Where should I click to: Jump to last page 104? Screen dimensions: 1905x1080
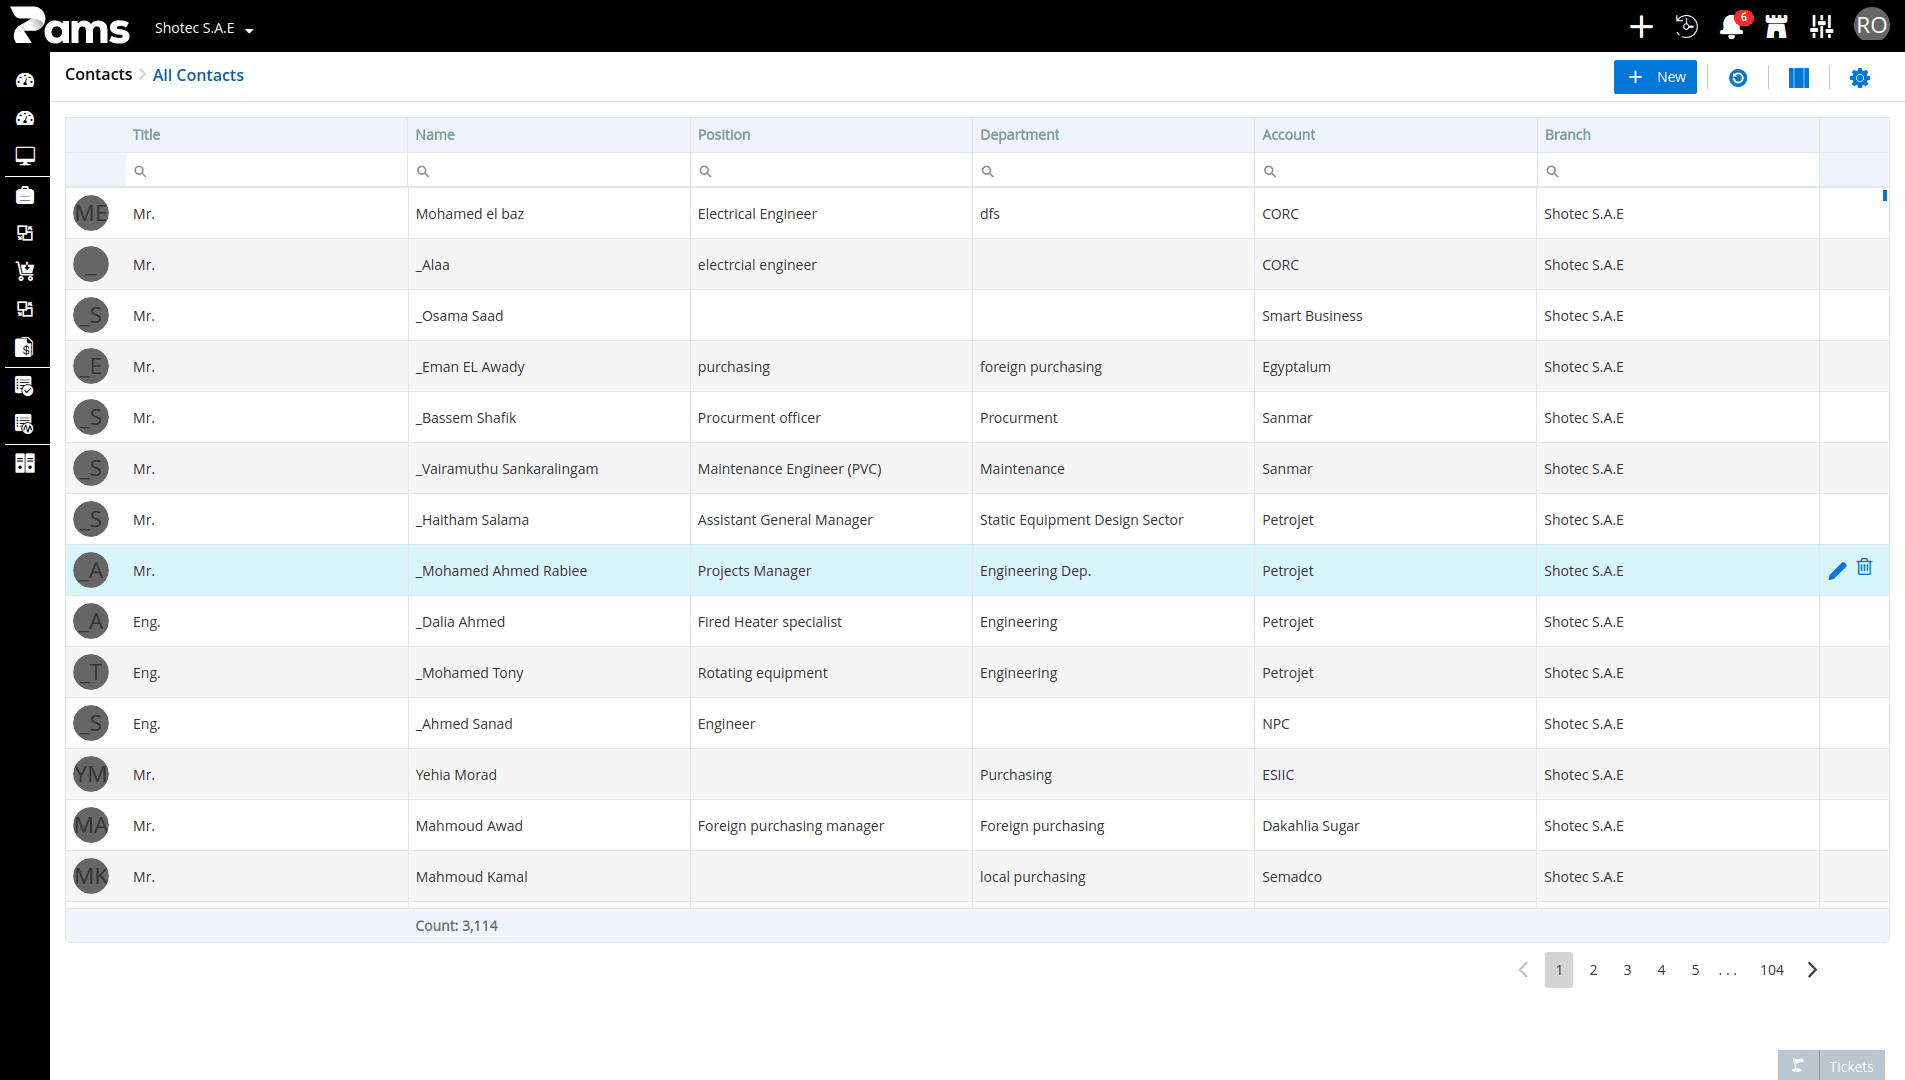1772,970
